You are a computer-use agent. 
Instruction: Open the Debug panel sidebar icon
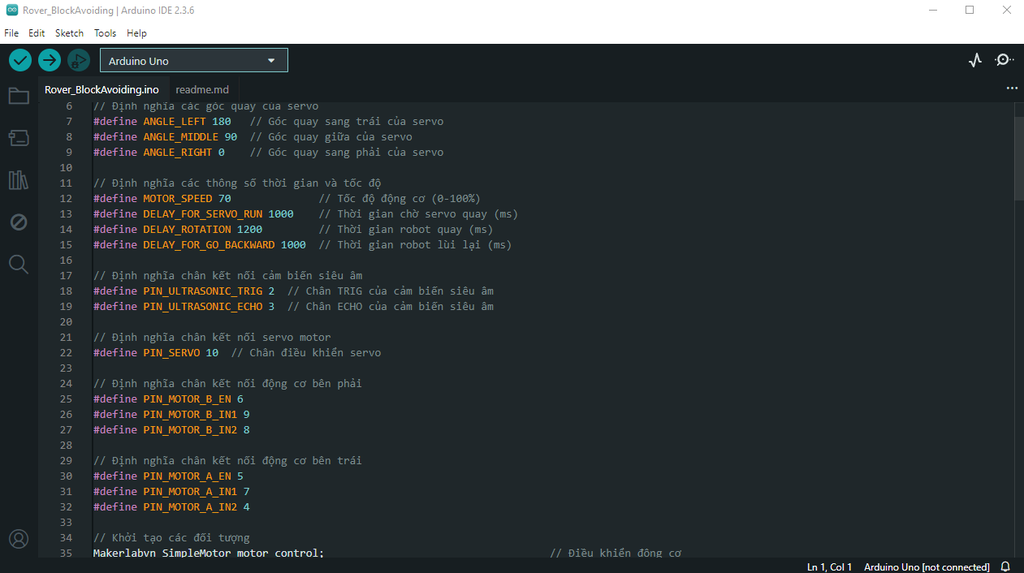point(18,222)
